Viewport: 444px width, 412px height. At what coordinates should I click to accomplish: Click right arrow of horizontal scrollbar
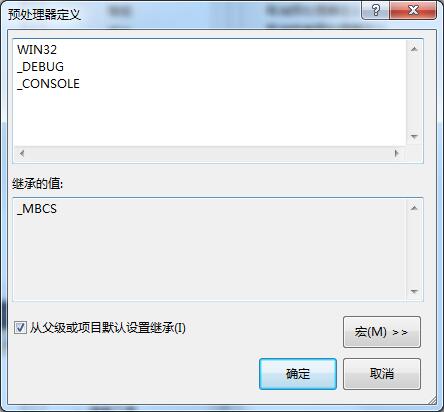396,153
